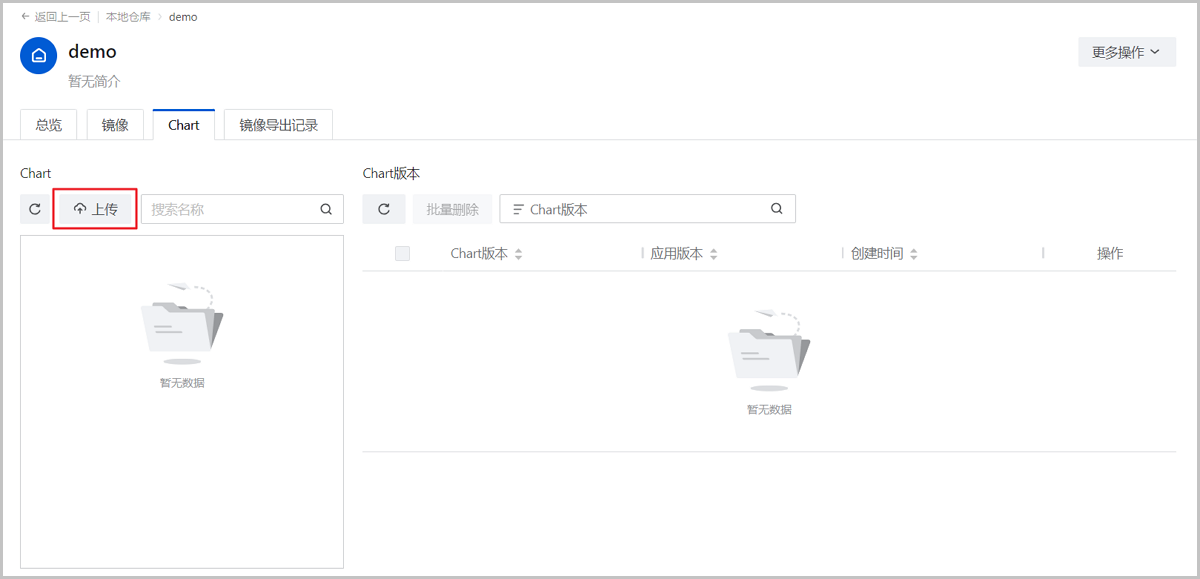Open the 更多操作 dropdown
1200x579 pixels.
pos(1126,52)
